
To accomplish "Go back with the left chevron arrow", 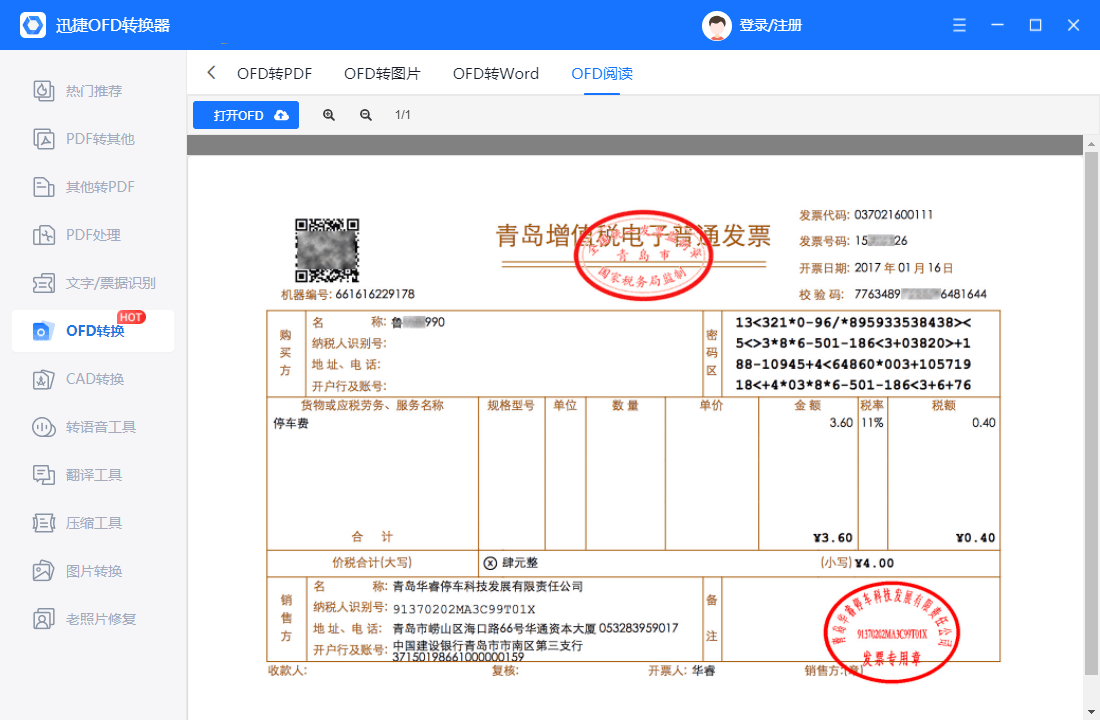I will point(210,73).
